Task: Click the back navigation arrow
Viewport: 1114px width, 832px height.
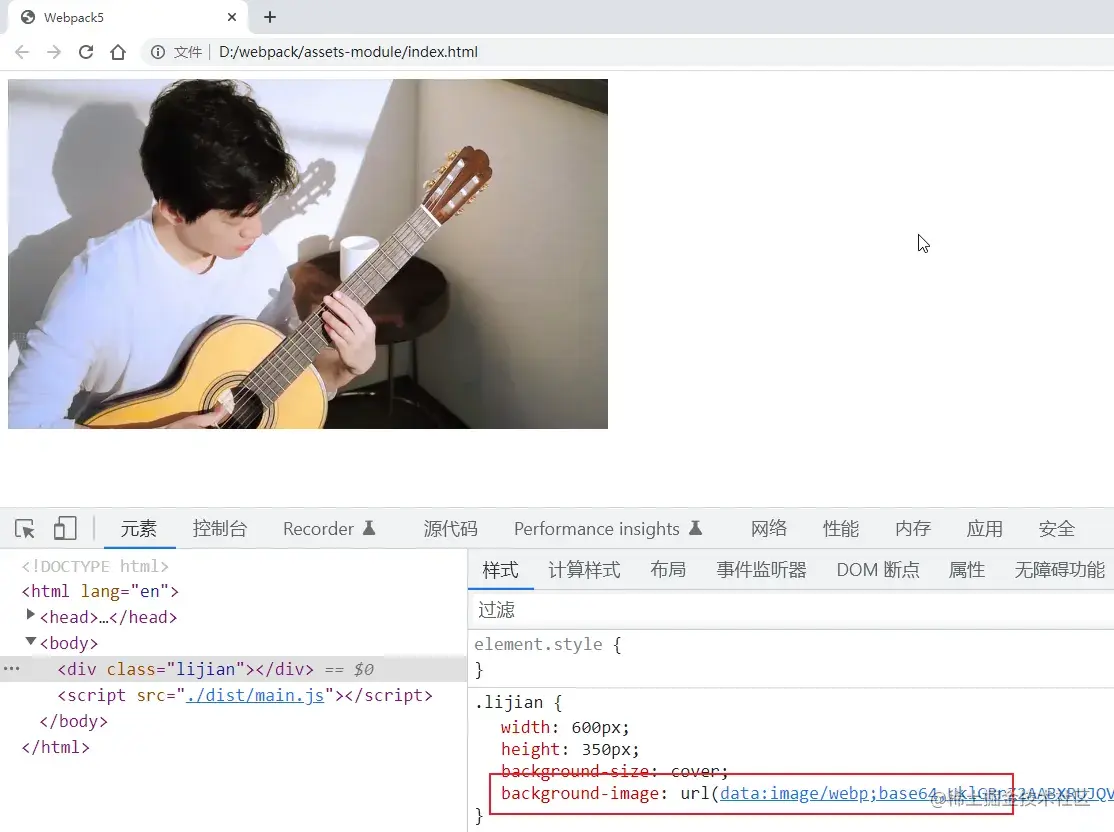Action: coord(22,51)
